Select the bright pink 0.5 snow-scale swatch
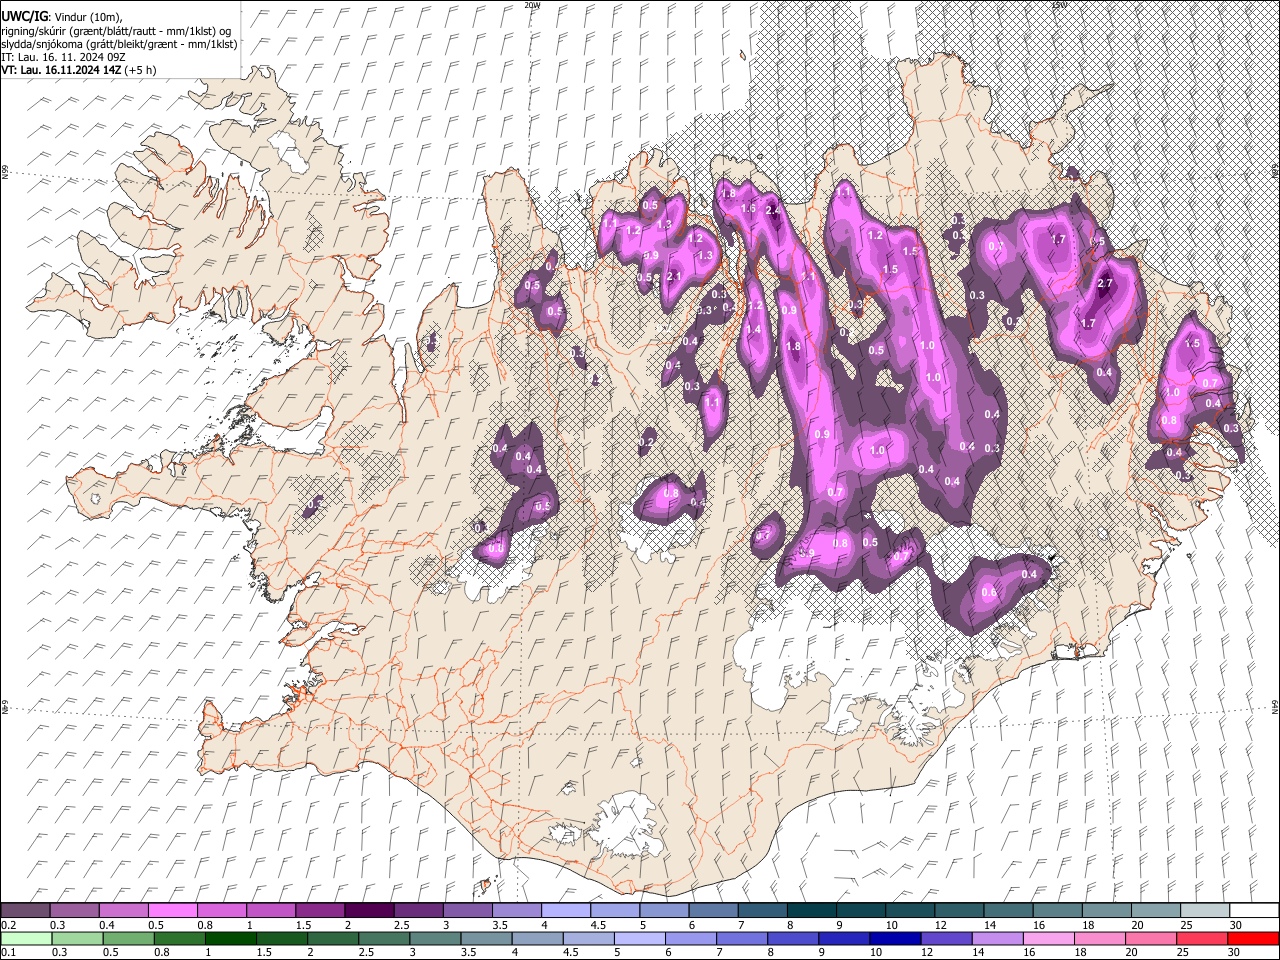Viewport: 1280px width, 960px height. (172, 910)
